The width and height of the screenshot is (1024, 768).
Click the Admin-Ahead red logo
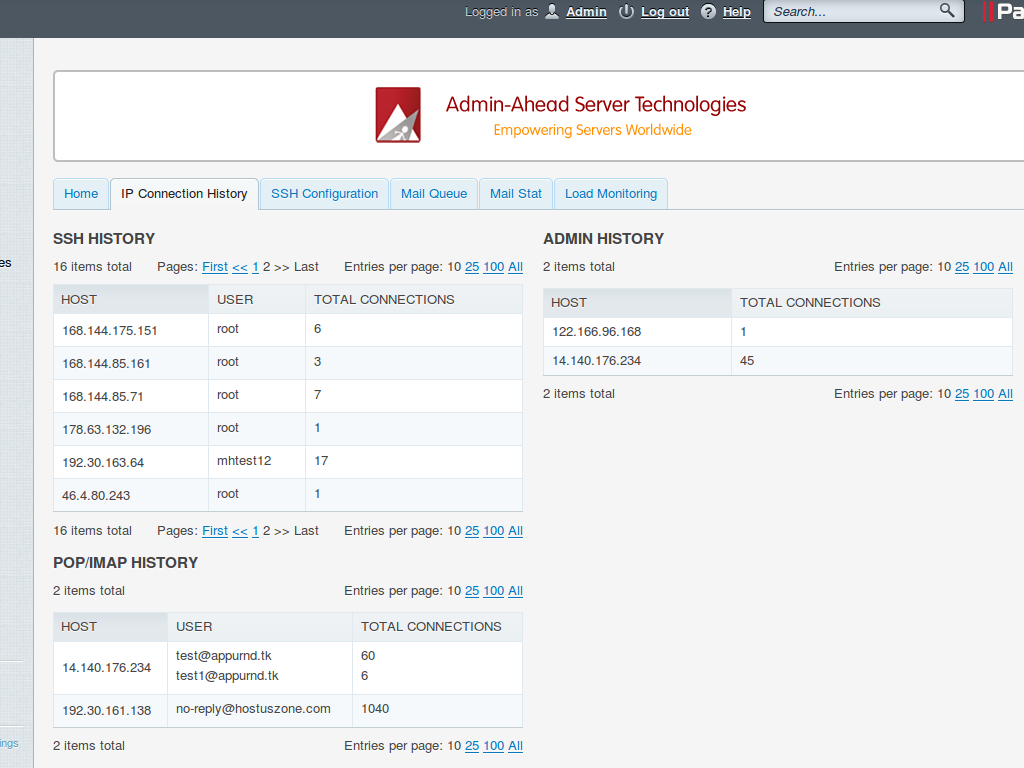click(x=398, y=115)
